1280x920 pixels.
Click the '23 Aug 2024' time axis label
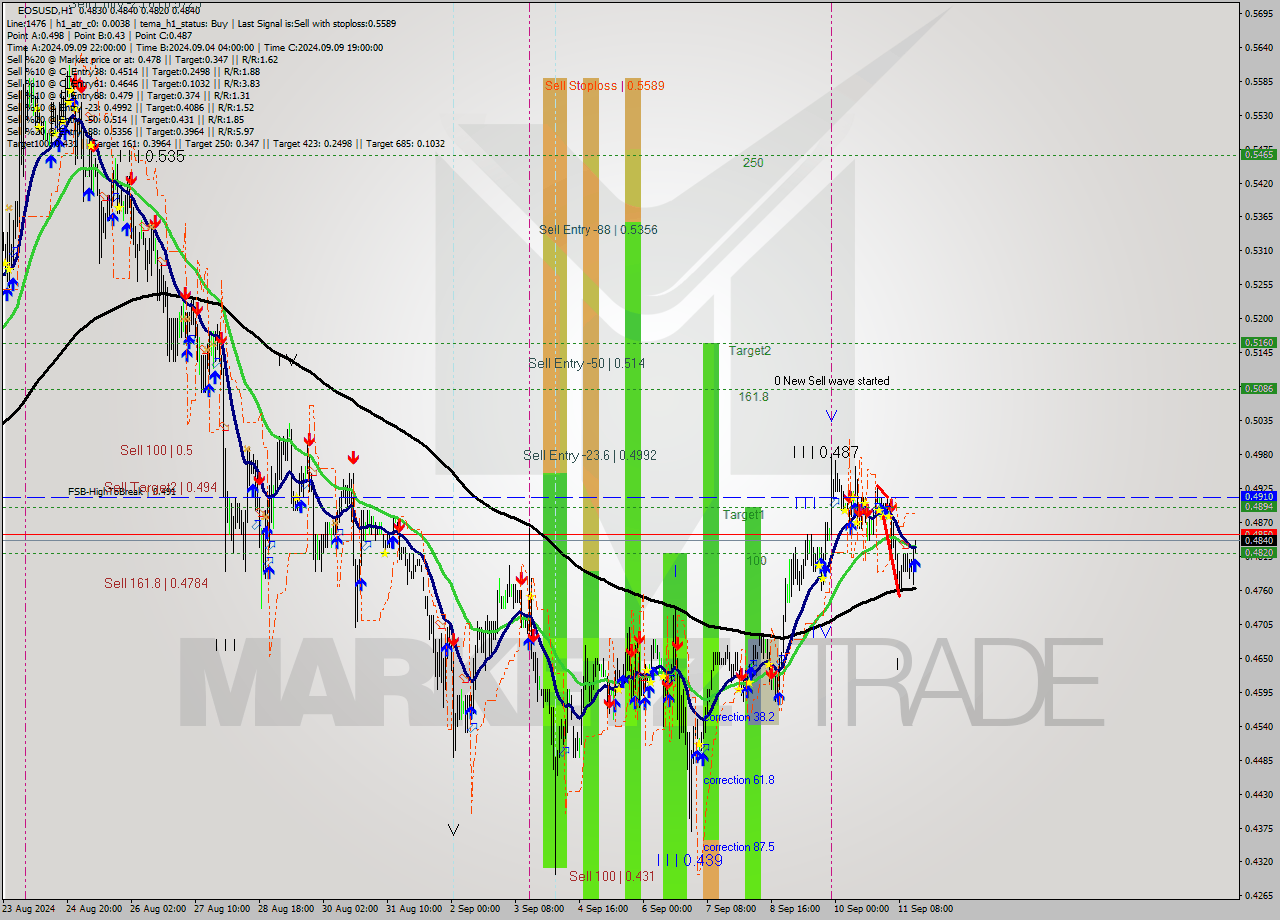(30, 909)
